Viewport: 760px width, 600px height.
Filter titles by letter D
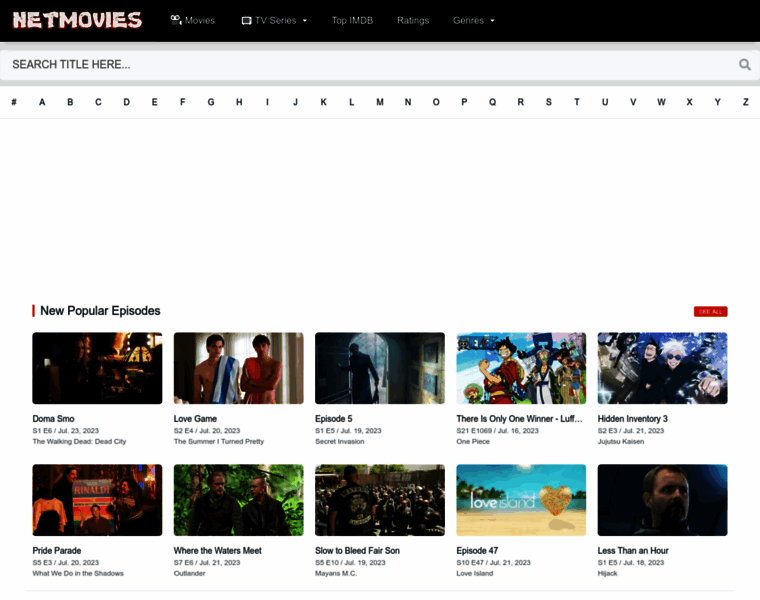click(x=127, y=102)
